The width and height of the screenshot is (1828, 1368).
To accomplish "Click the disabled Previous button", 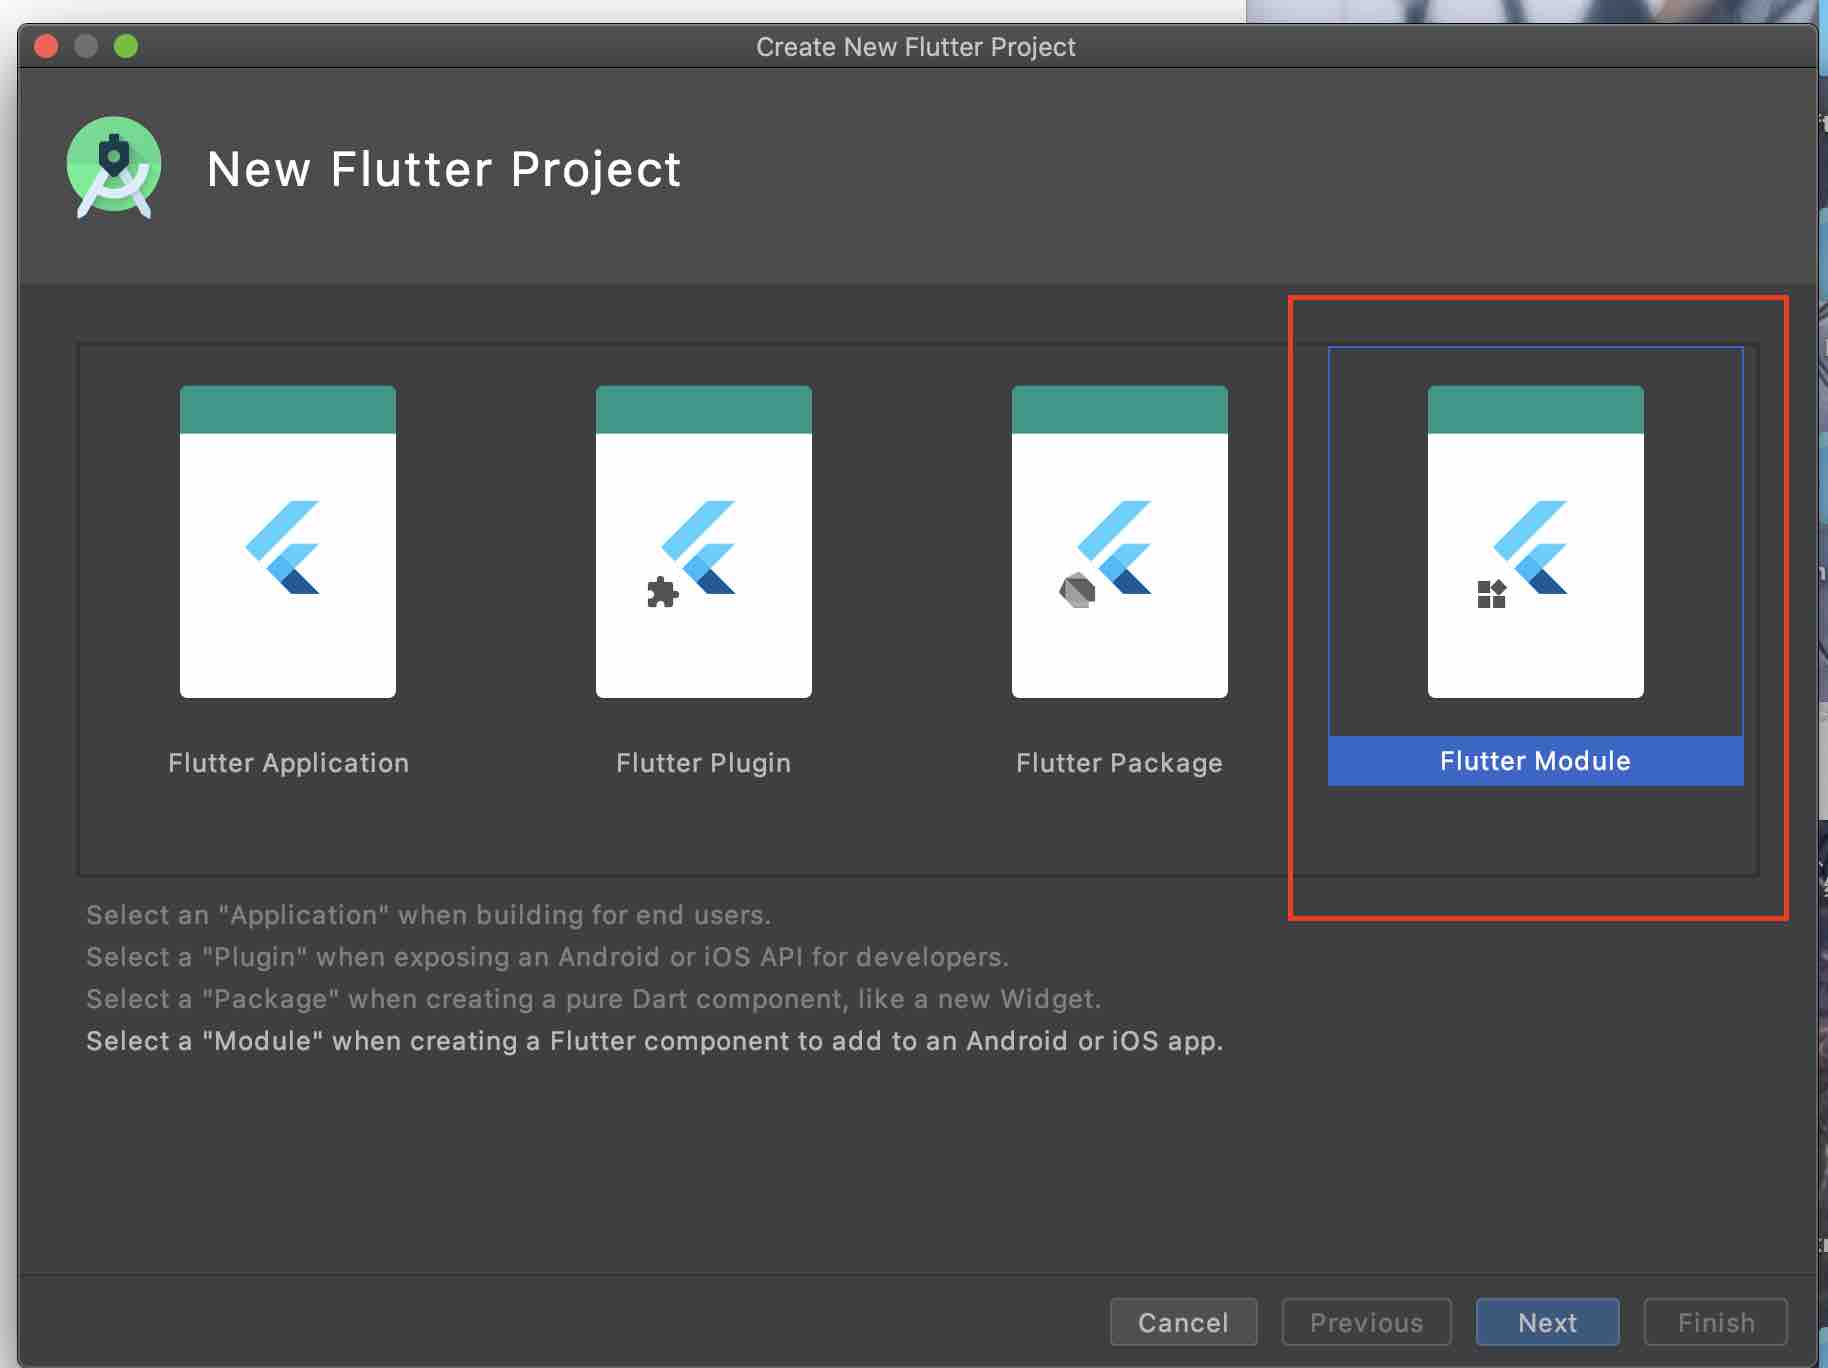I will click(x=1367, y=1322).
